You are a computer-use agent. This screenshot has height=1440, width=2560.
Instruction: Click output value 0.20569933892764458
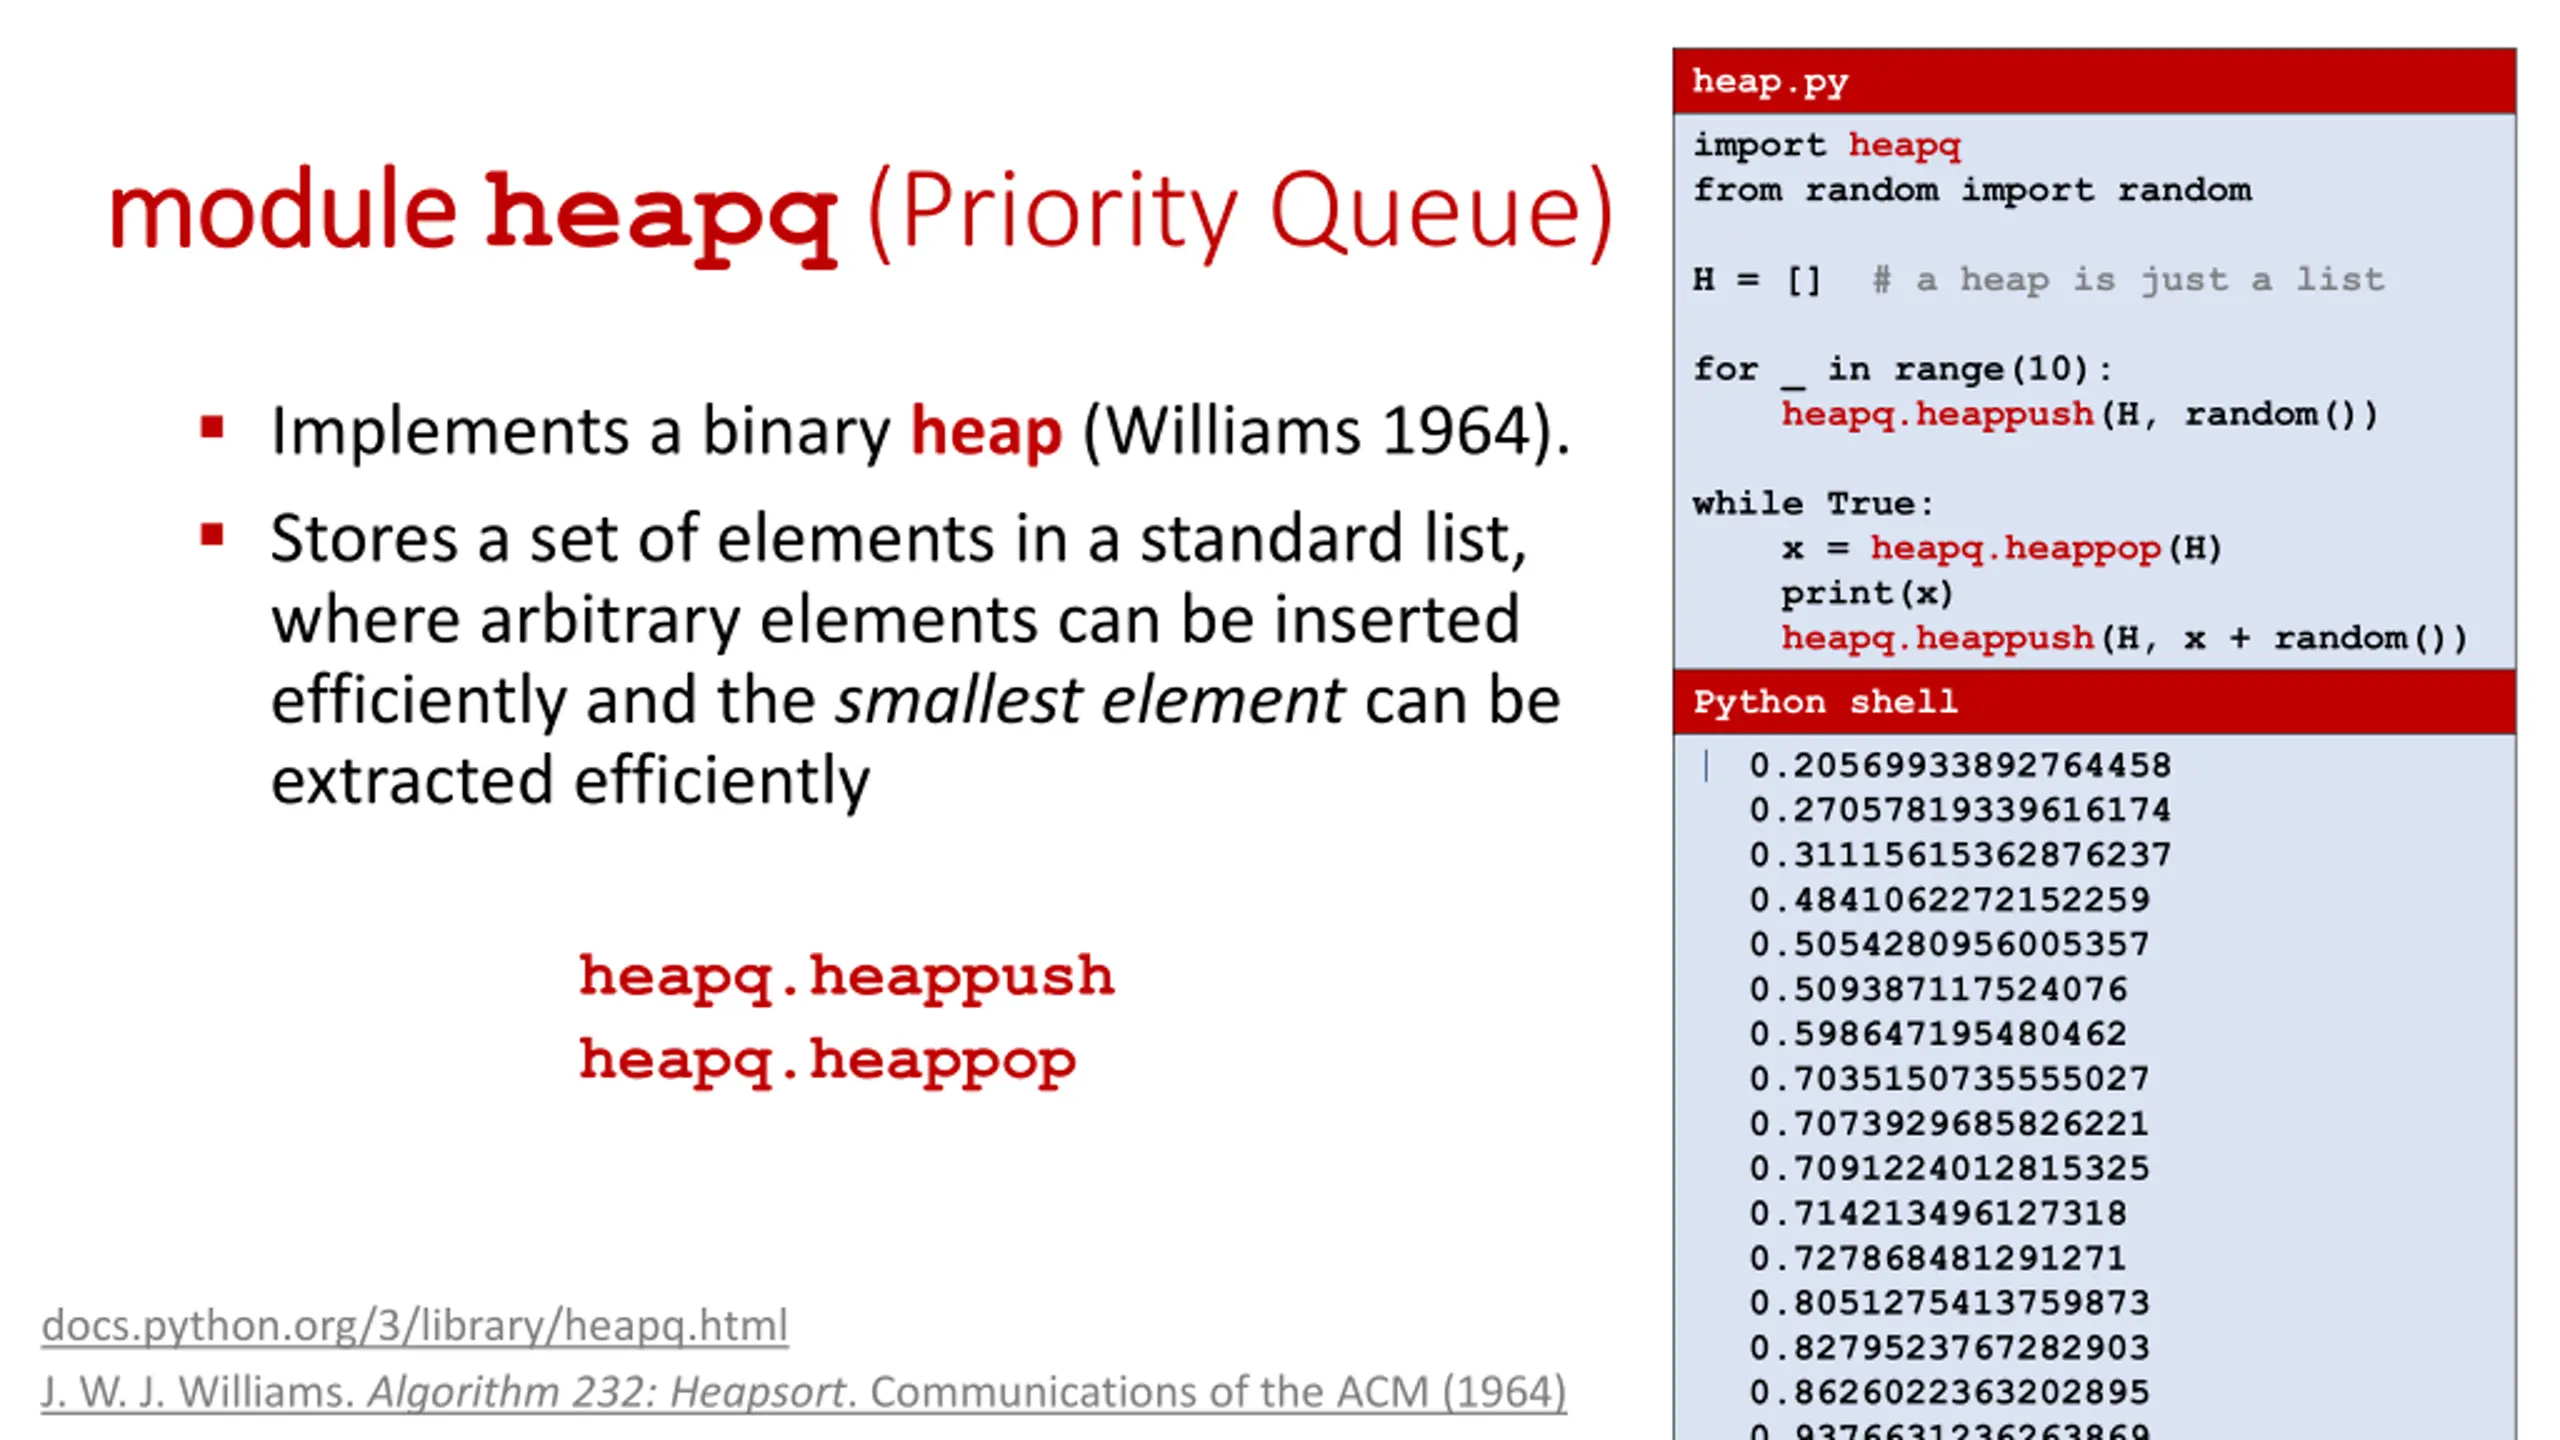point(1960,766)
